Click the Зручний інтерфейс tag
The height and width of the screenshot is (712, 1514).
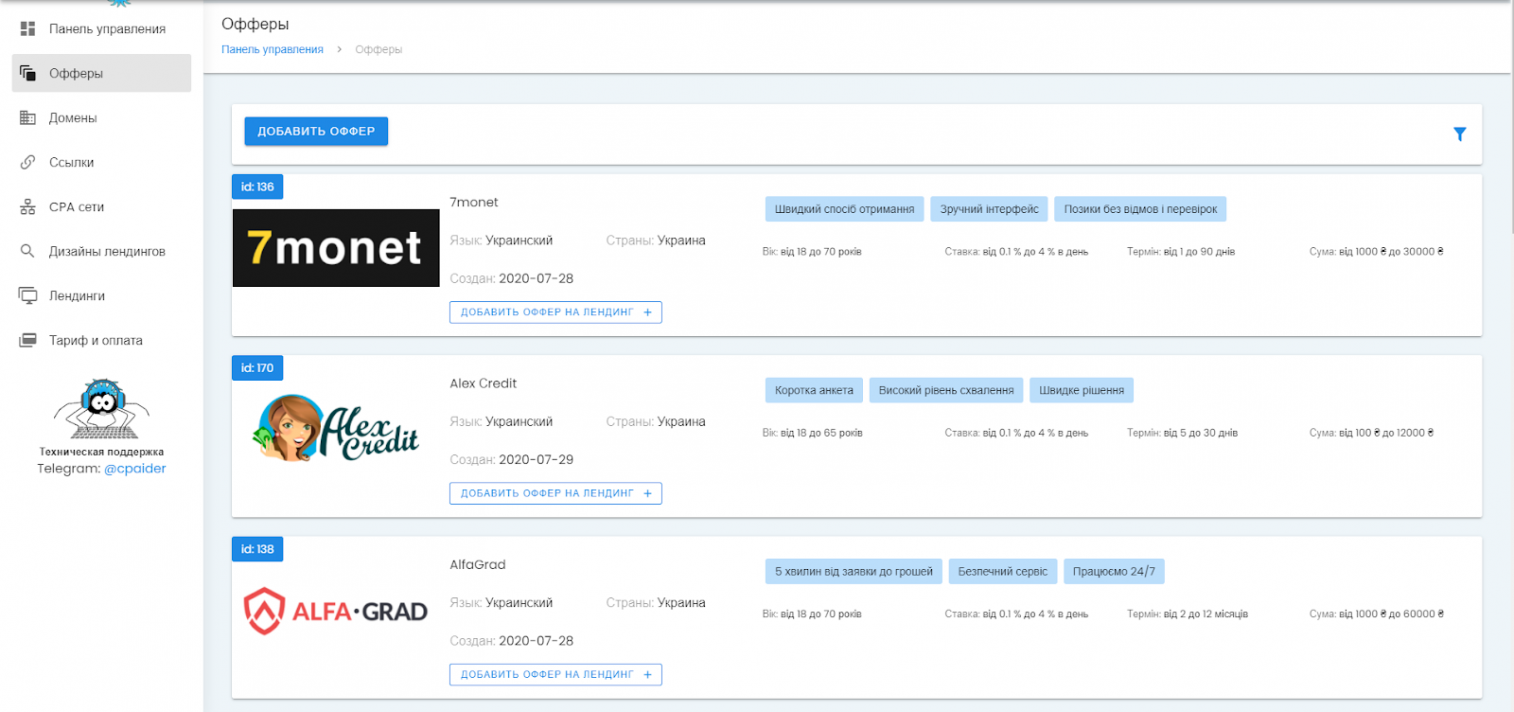coord(990,209)
